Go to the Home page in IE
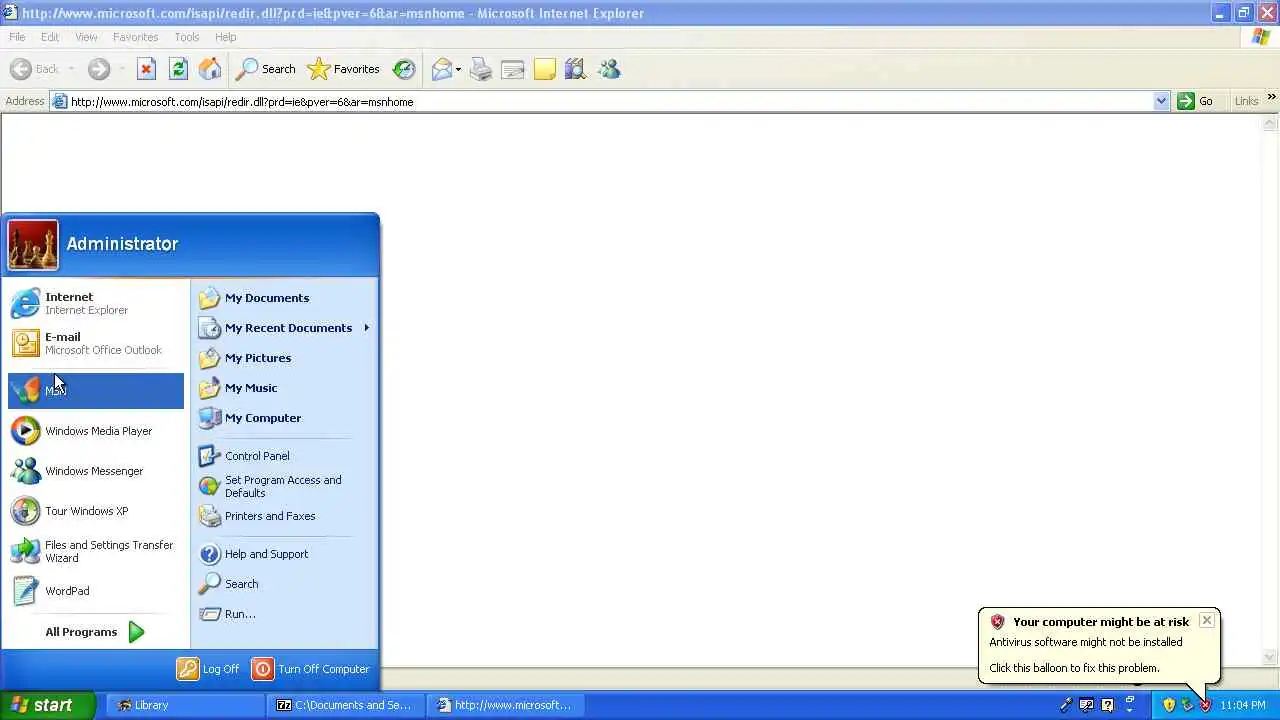This screenshot has width=1280, height=720. (210, 69)
